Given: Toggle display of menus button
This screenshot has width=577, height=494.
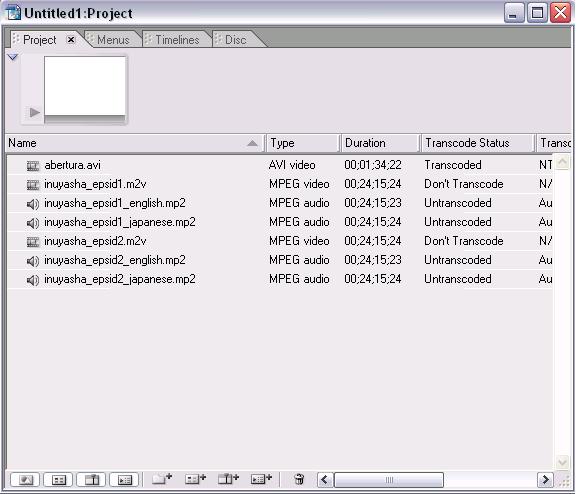Looking at the screenshot, I should click(x=59, y=480).
